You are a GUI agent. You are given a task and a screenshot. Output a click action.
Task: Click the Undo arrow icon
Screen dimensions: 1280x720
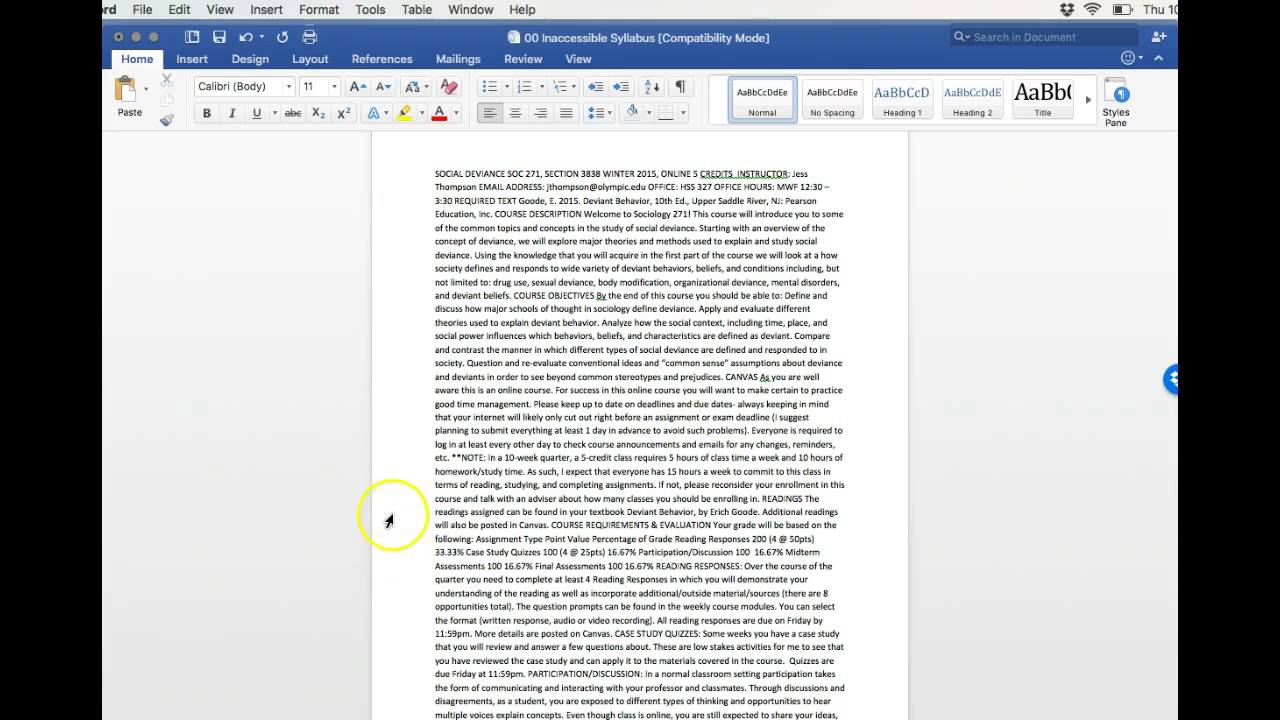246,37
